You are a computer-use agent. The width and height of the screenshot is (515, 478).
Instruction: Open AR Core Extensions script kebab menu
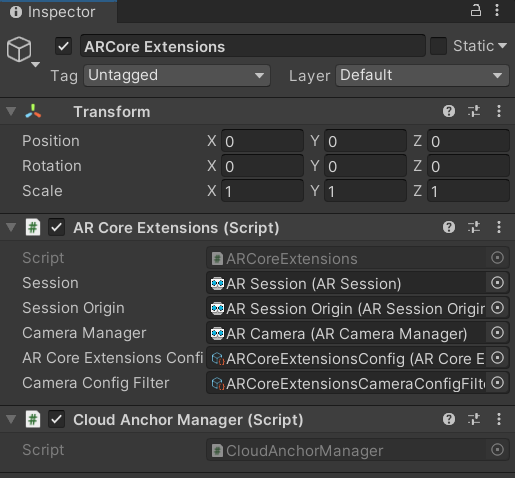point(499,227)
